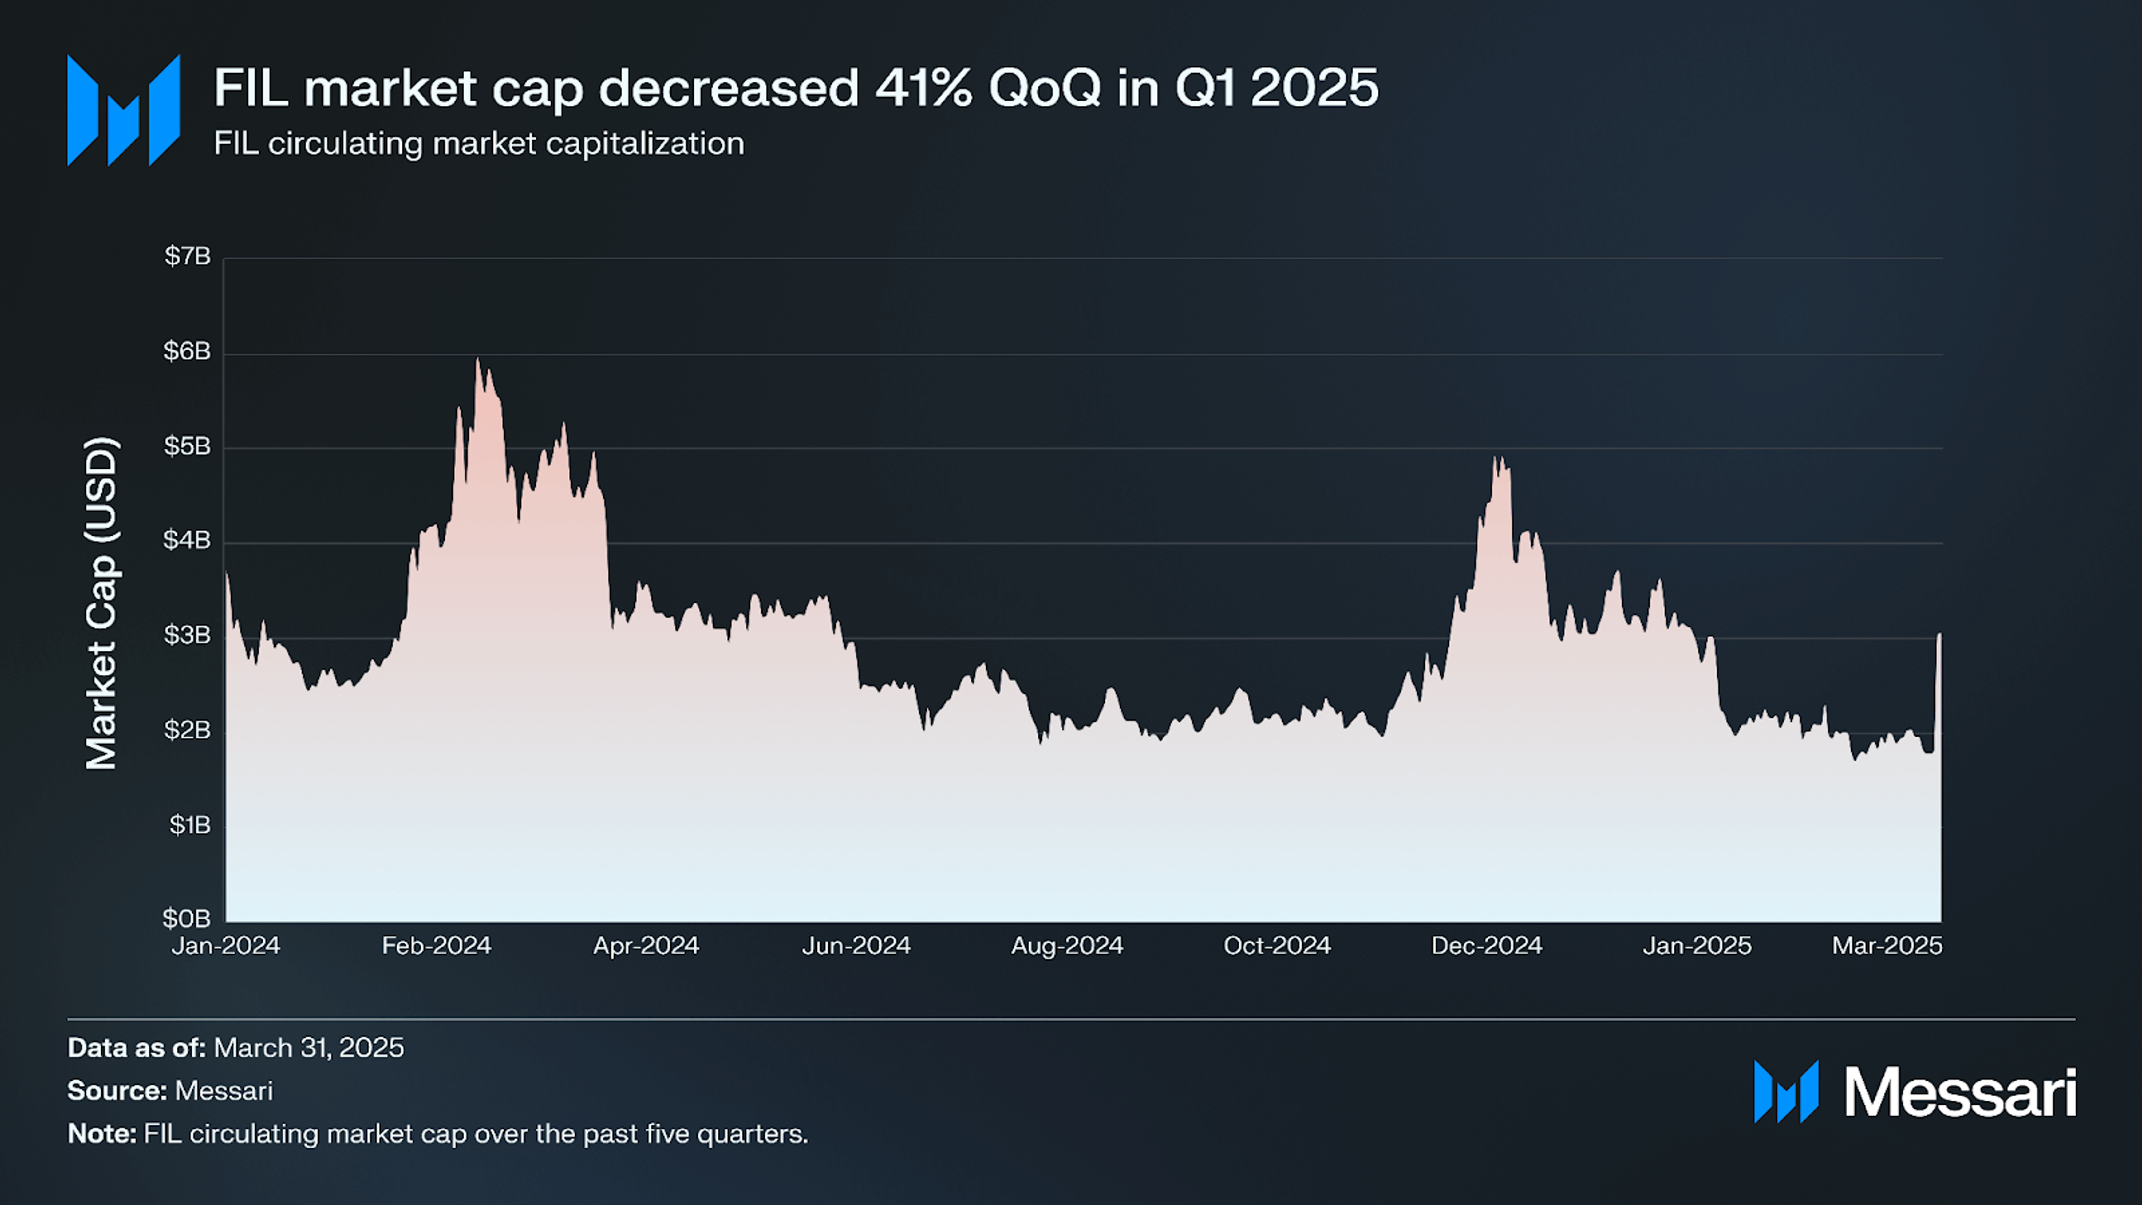2142x1205 pixels.
Task: Click the Aug-2024 x-axis label
Action: point(1067,946)
